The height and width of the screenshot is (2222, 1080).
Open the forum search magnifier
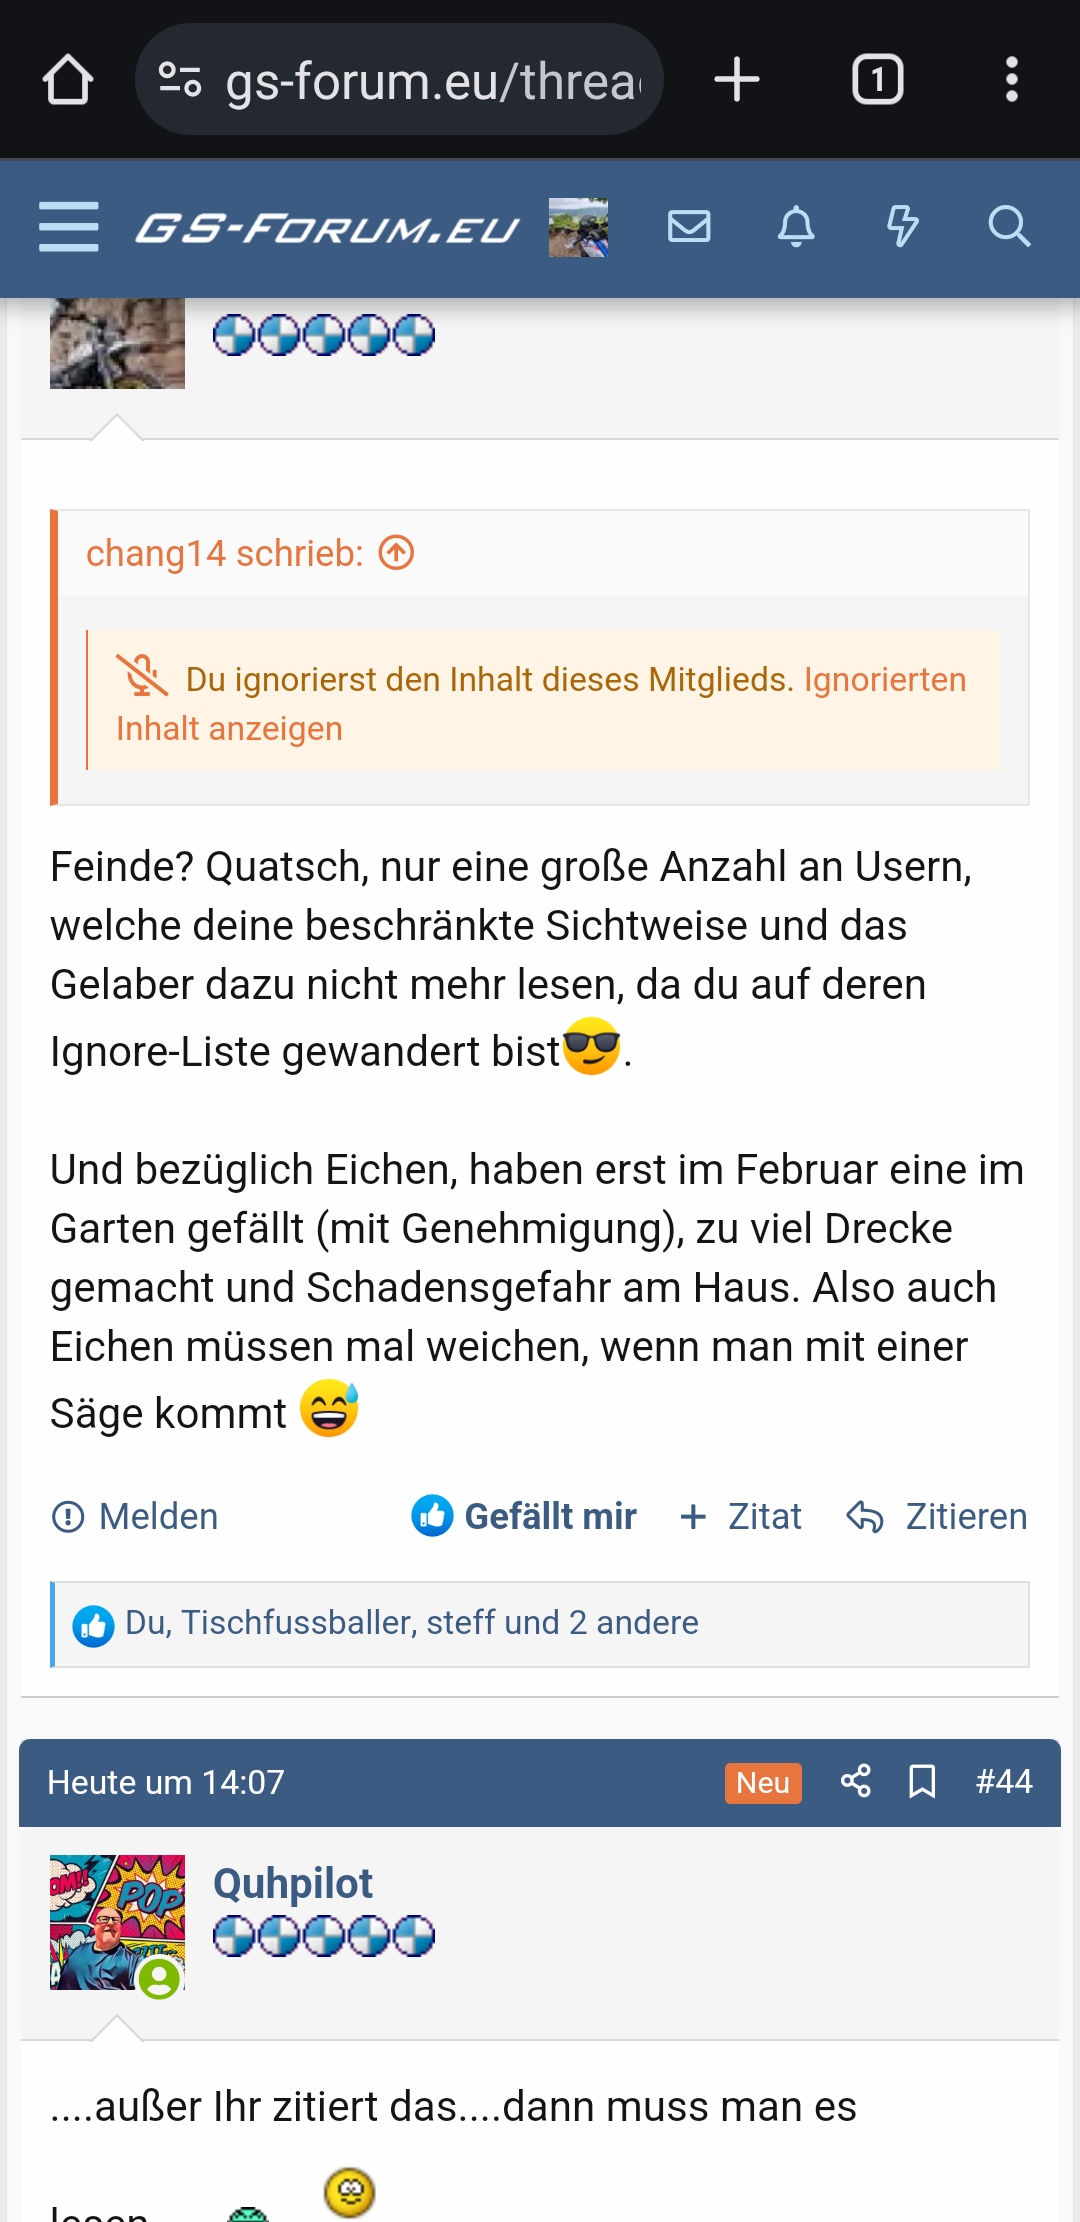click(x=1008, y=227)
